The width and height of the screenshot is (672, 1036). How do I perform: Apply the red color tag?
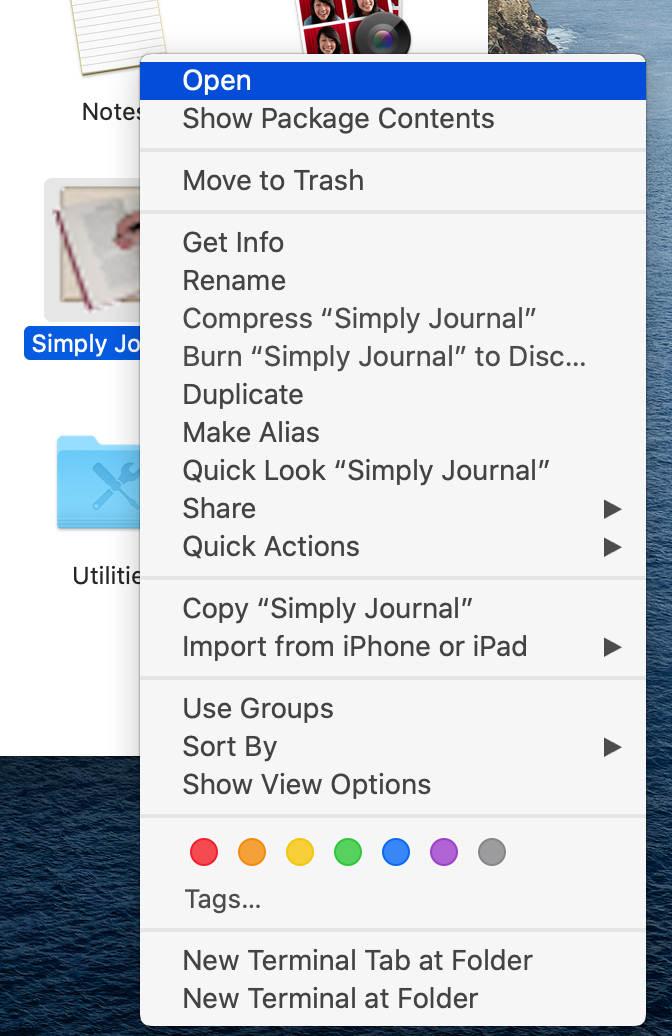[x=204, y=852]
